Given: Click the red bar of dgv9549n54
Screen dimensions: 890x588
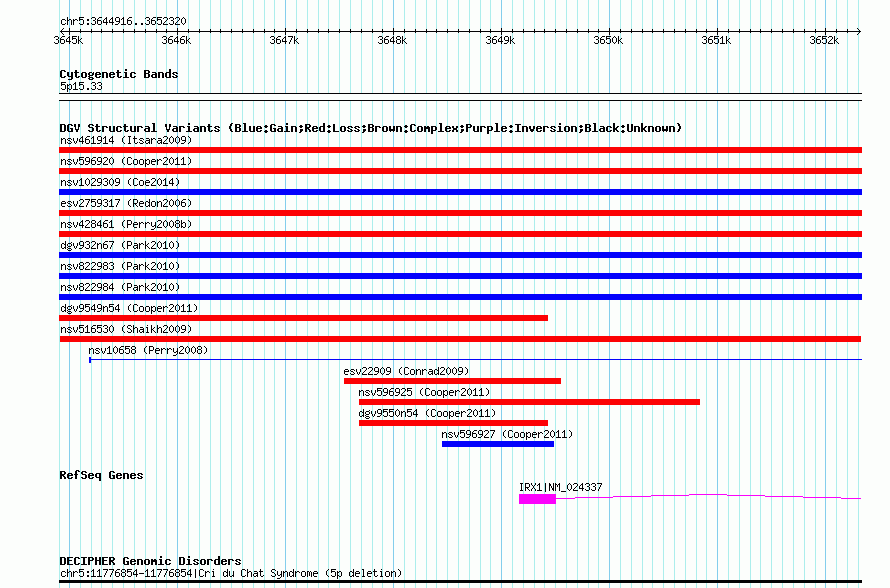Looking at the screenshot, I should 304,318.
